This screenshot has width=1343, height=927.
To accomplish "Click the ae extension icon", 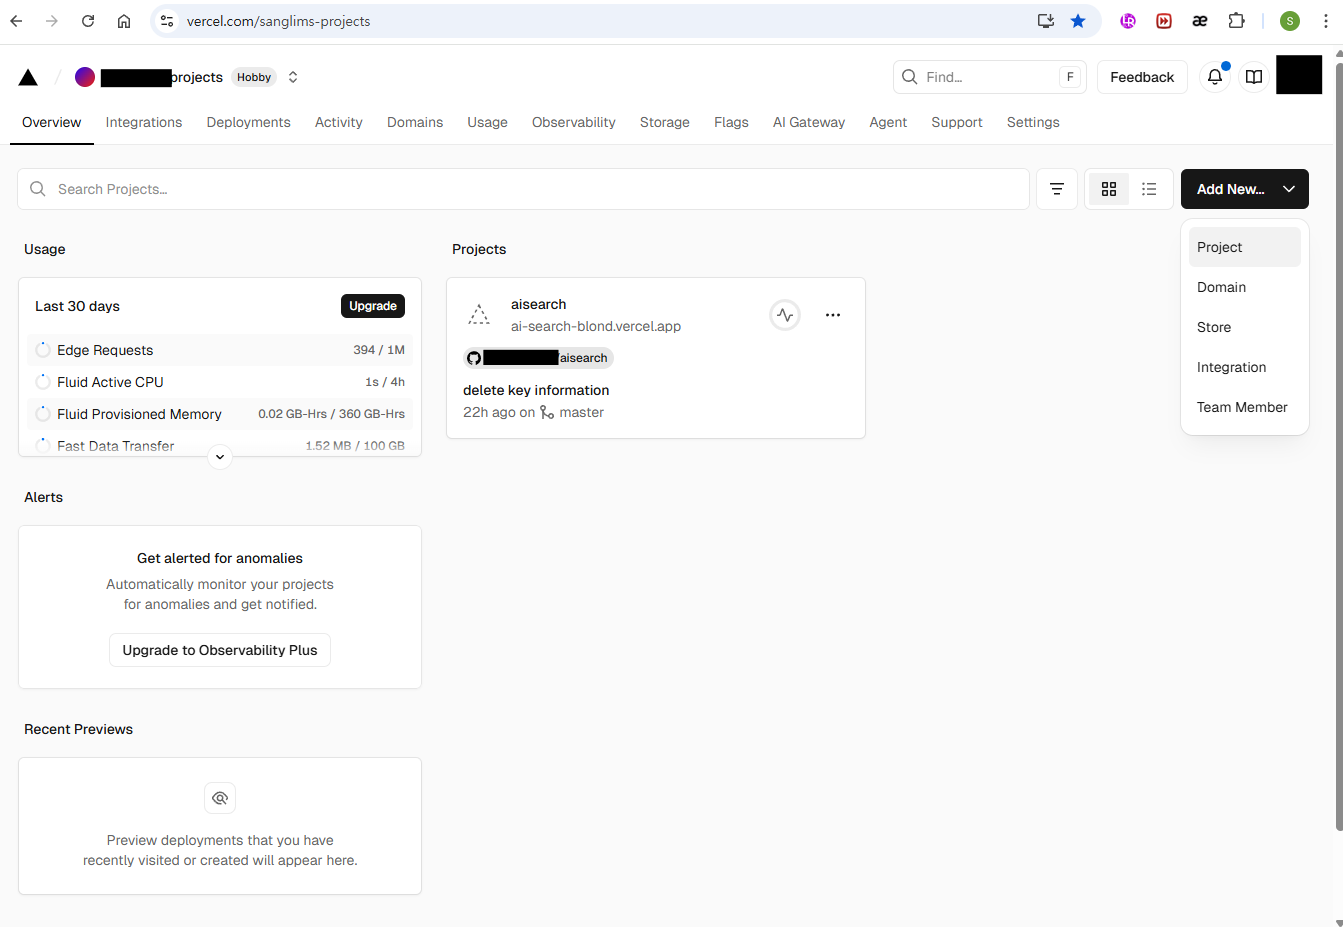I will 1200,21.
